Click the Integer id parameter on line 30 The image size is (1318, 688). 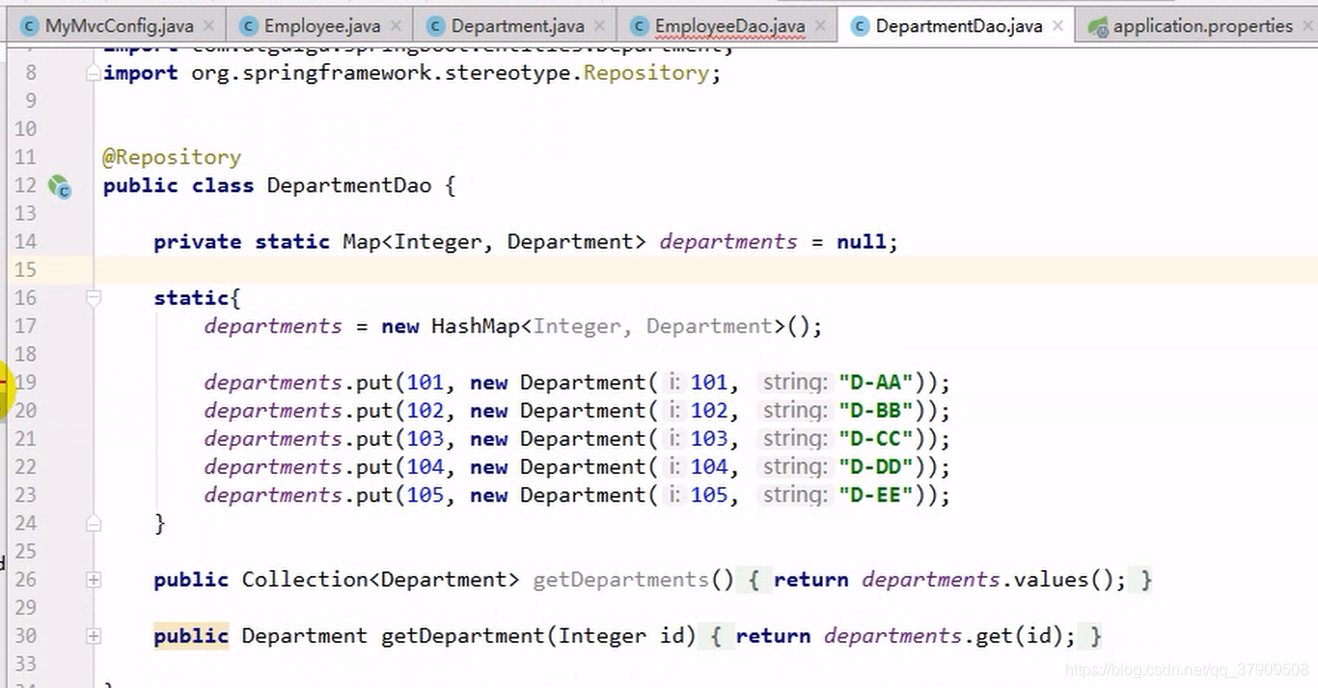[620, 635]
